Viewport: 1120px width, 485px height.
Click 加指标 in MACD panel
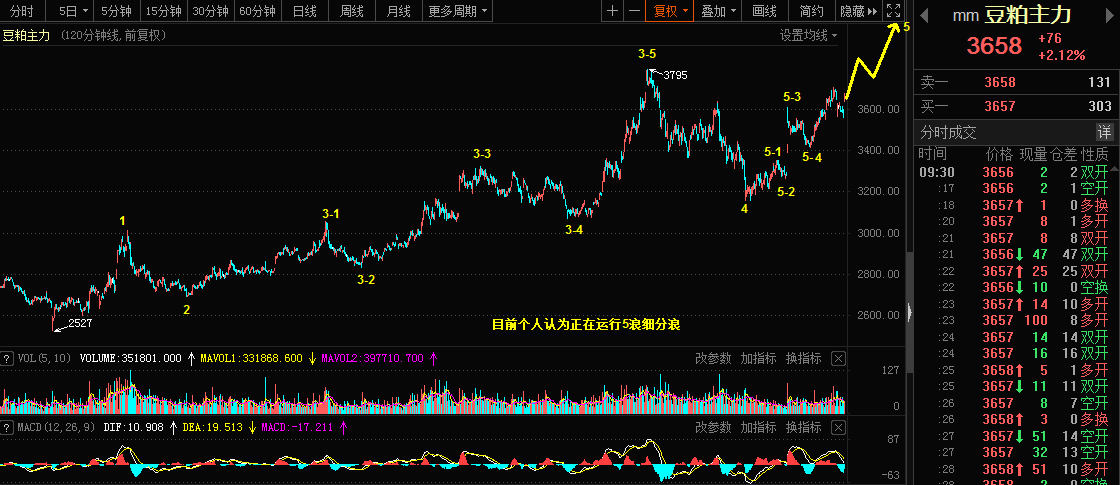point(759,427)
